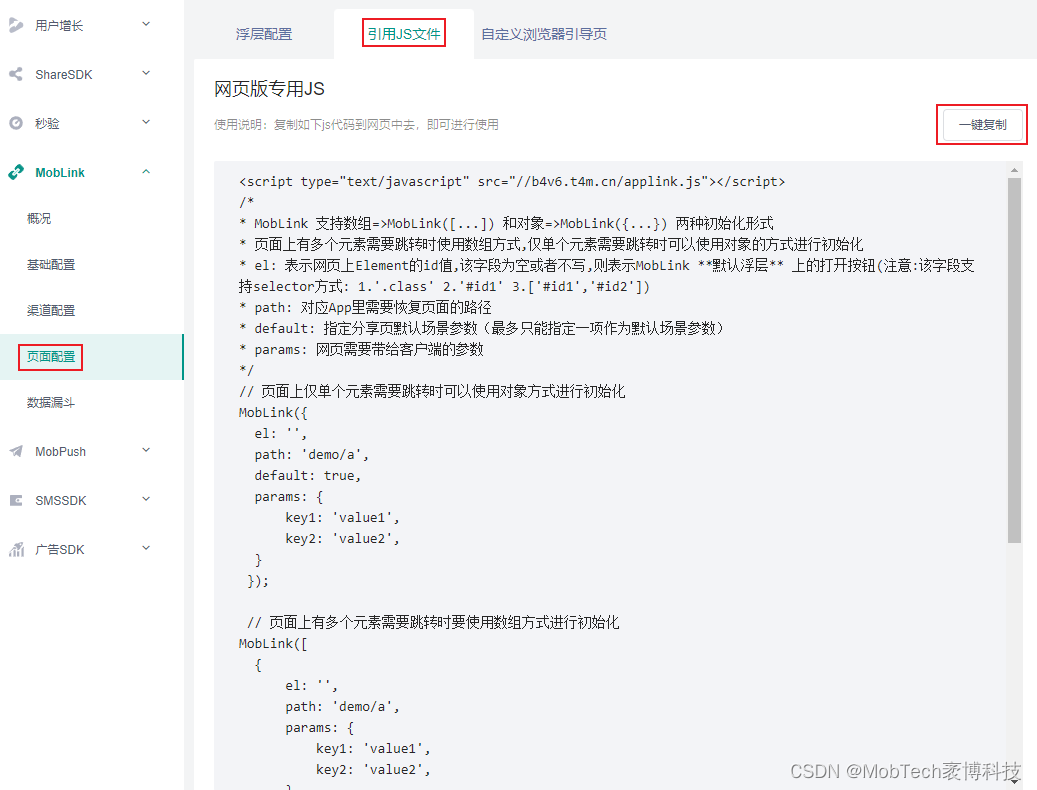Click the ShareSDK share icon in sidebar
This screenshot has height=790, width=1037.
(15, 74)
